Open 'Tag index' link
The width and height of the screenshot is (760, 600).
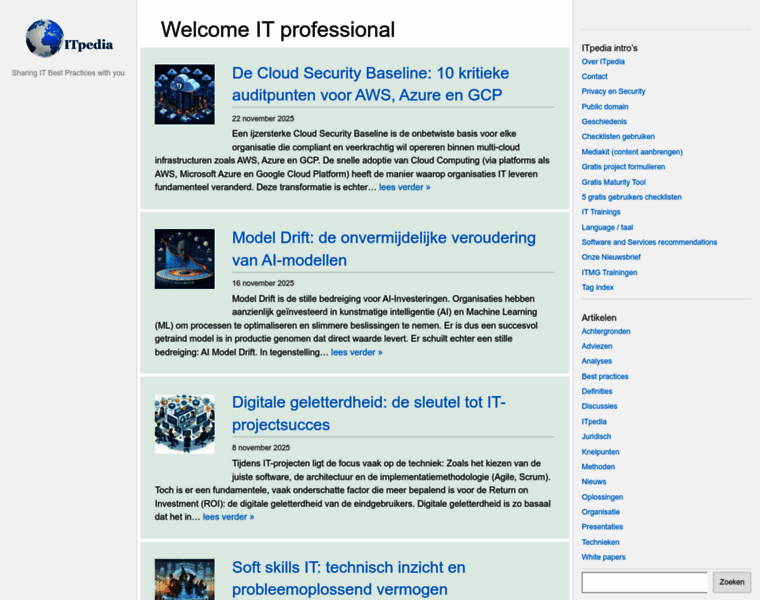[x=598, y=287]
